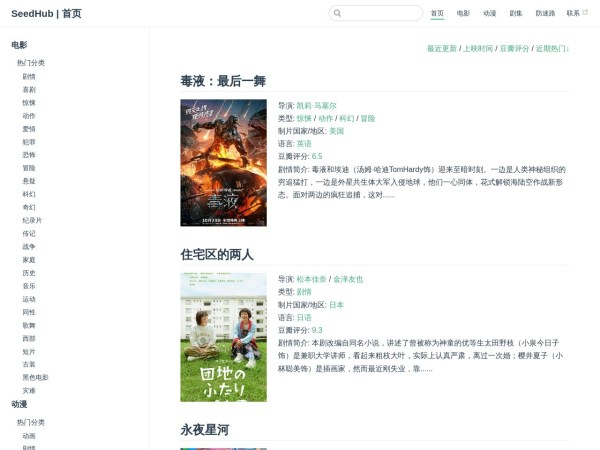This screenshot has height=450, width=600.
Task: Click the external link icon beside 联系
Action: click(x=585, y=13)
